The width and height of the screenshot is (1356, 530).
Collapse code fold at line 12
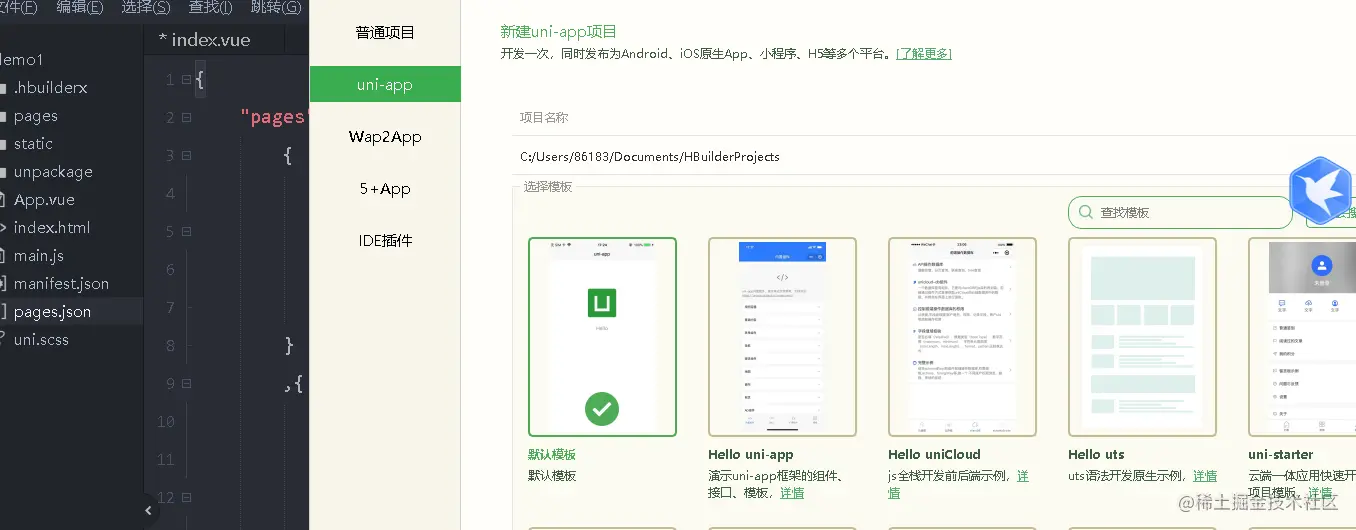pos(186,498)
